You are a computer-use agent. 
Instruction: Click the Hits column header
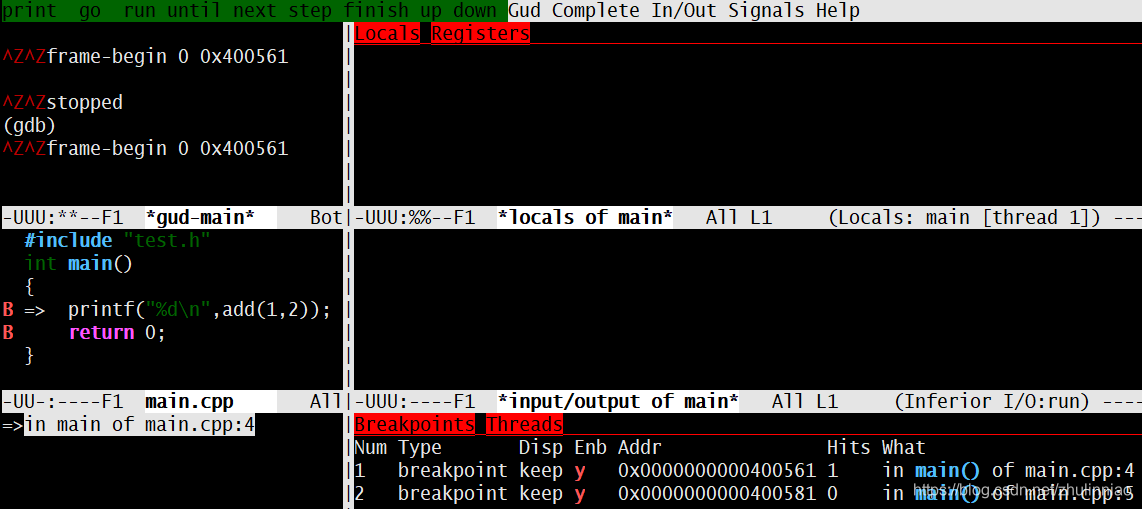pyautogui.click(x=848, y=447)
